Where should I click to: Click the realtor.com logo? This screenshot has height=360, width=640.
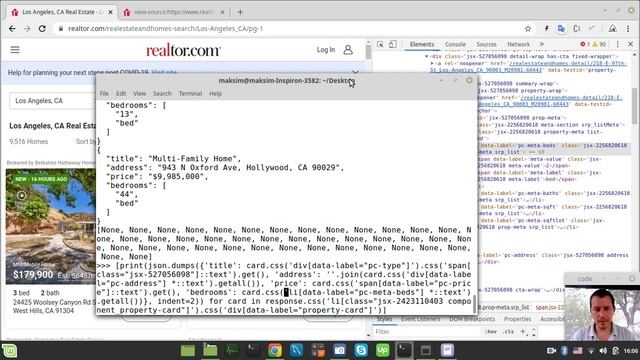click(183, 51)
